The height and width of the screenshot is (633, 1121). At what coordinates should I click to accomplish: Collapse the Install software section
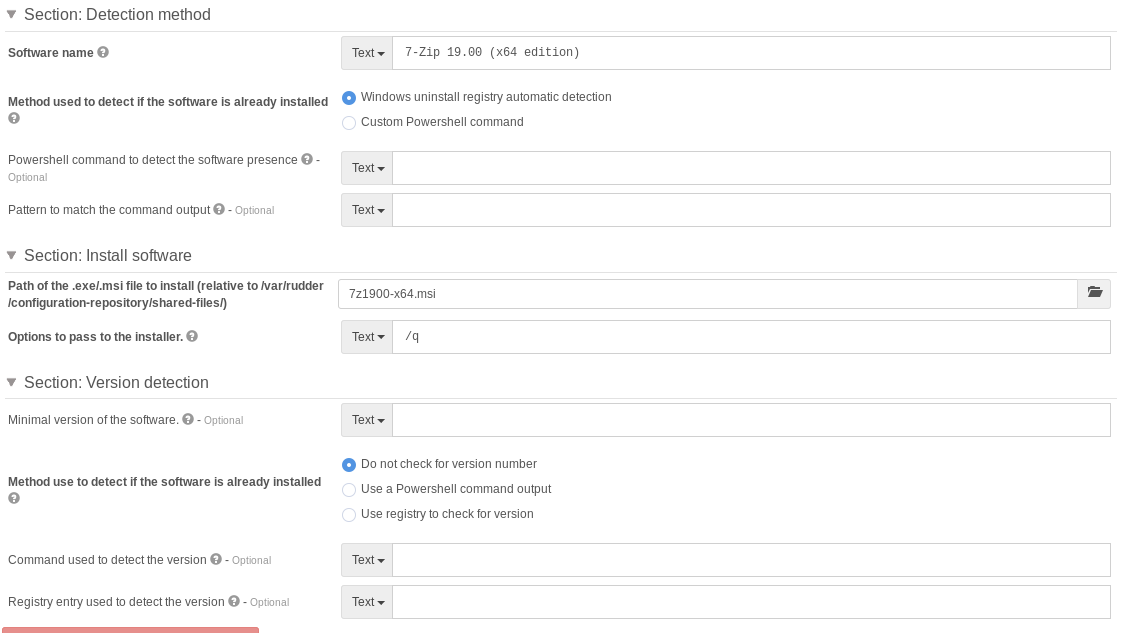12,255
